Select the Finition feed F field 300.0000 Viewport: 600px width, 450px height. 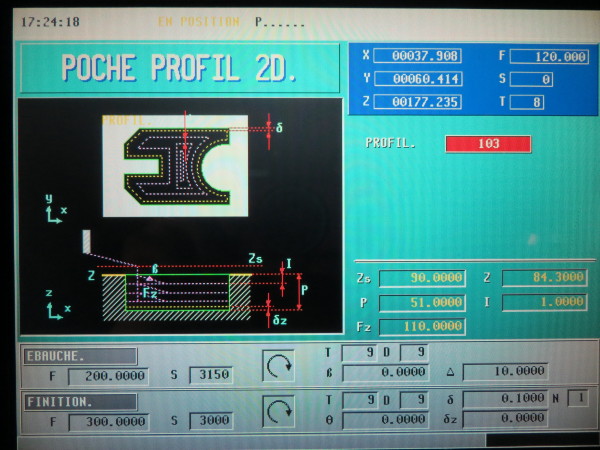point(108,422)
